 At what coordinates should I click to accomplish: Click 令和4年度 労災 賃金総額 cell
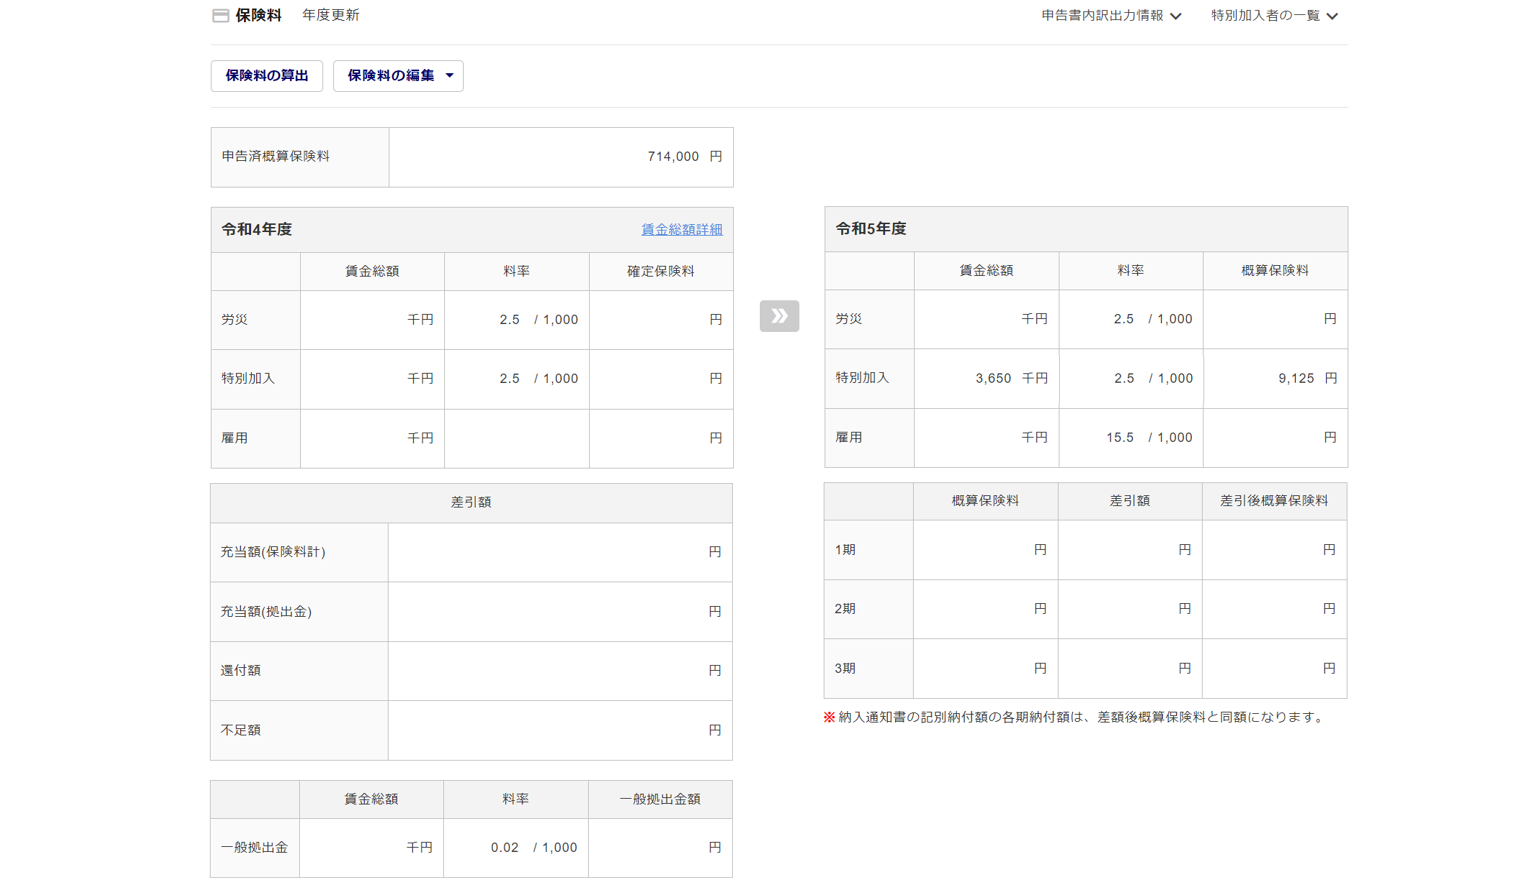(x=372, y=320)
